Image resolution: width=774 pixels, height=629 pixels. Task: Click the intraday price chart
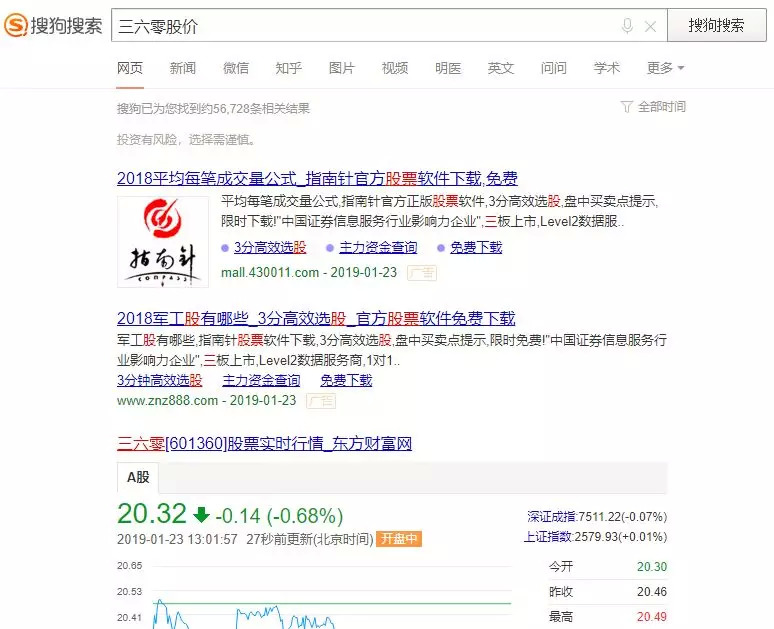(314, 595)
